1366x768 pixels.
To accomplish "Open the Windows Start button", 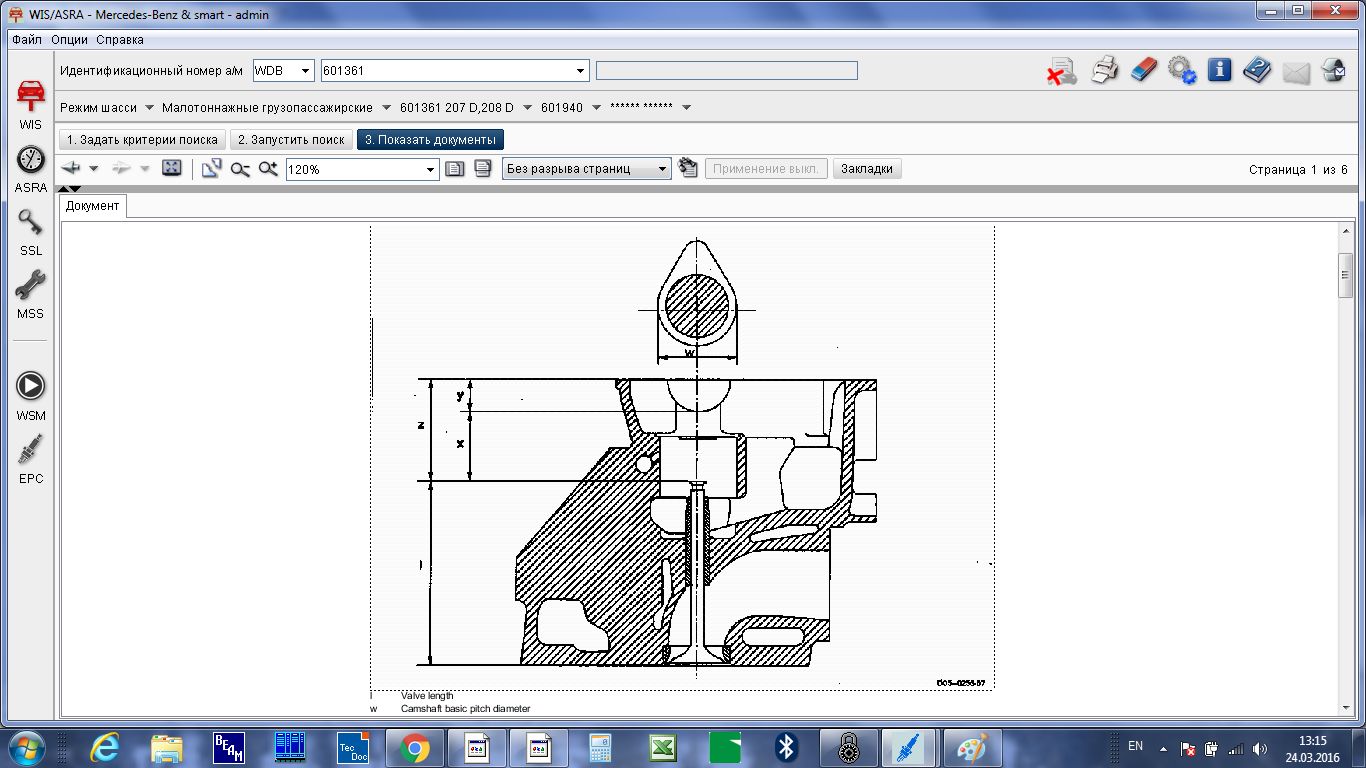I will [26, 747].
